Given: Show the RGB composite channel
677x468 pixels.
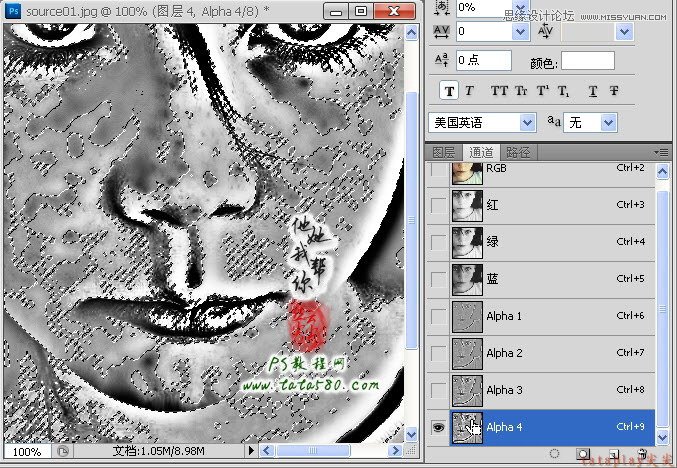Looking at the screenshot, I should tap(438, 169).
